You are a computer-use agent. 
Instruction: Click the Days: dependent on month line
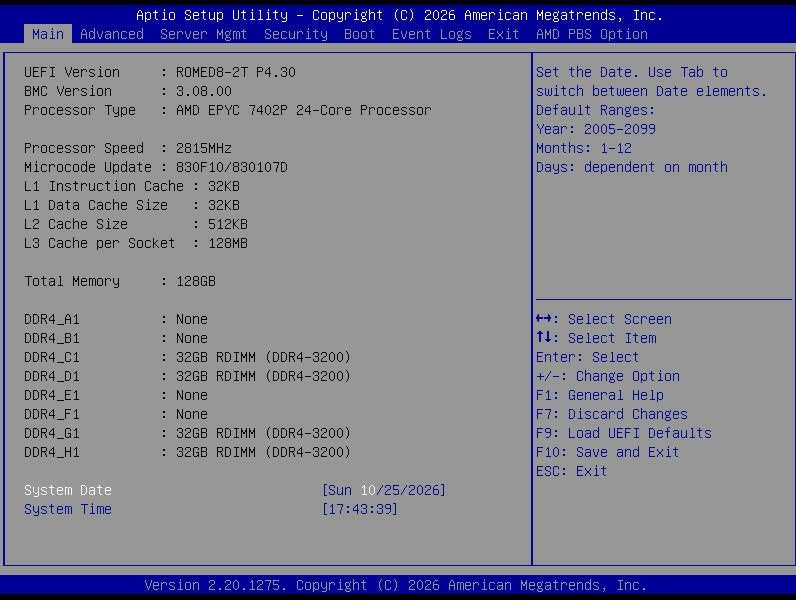[632, 168]
